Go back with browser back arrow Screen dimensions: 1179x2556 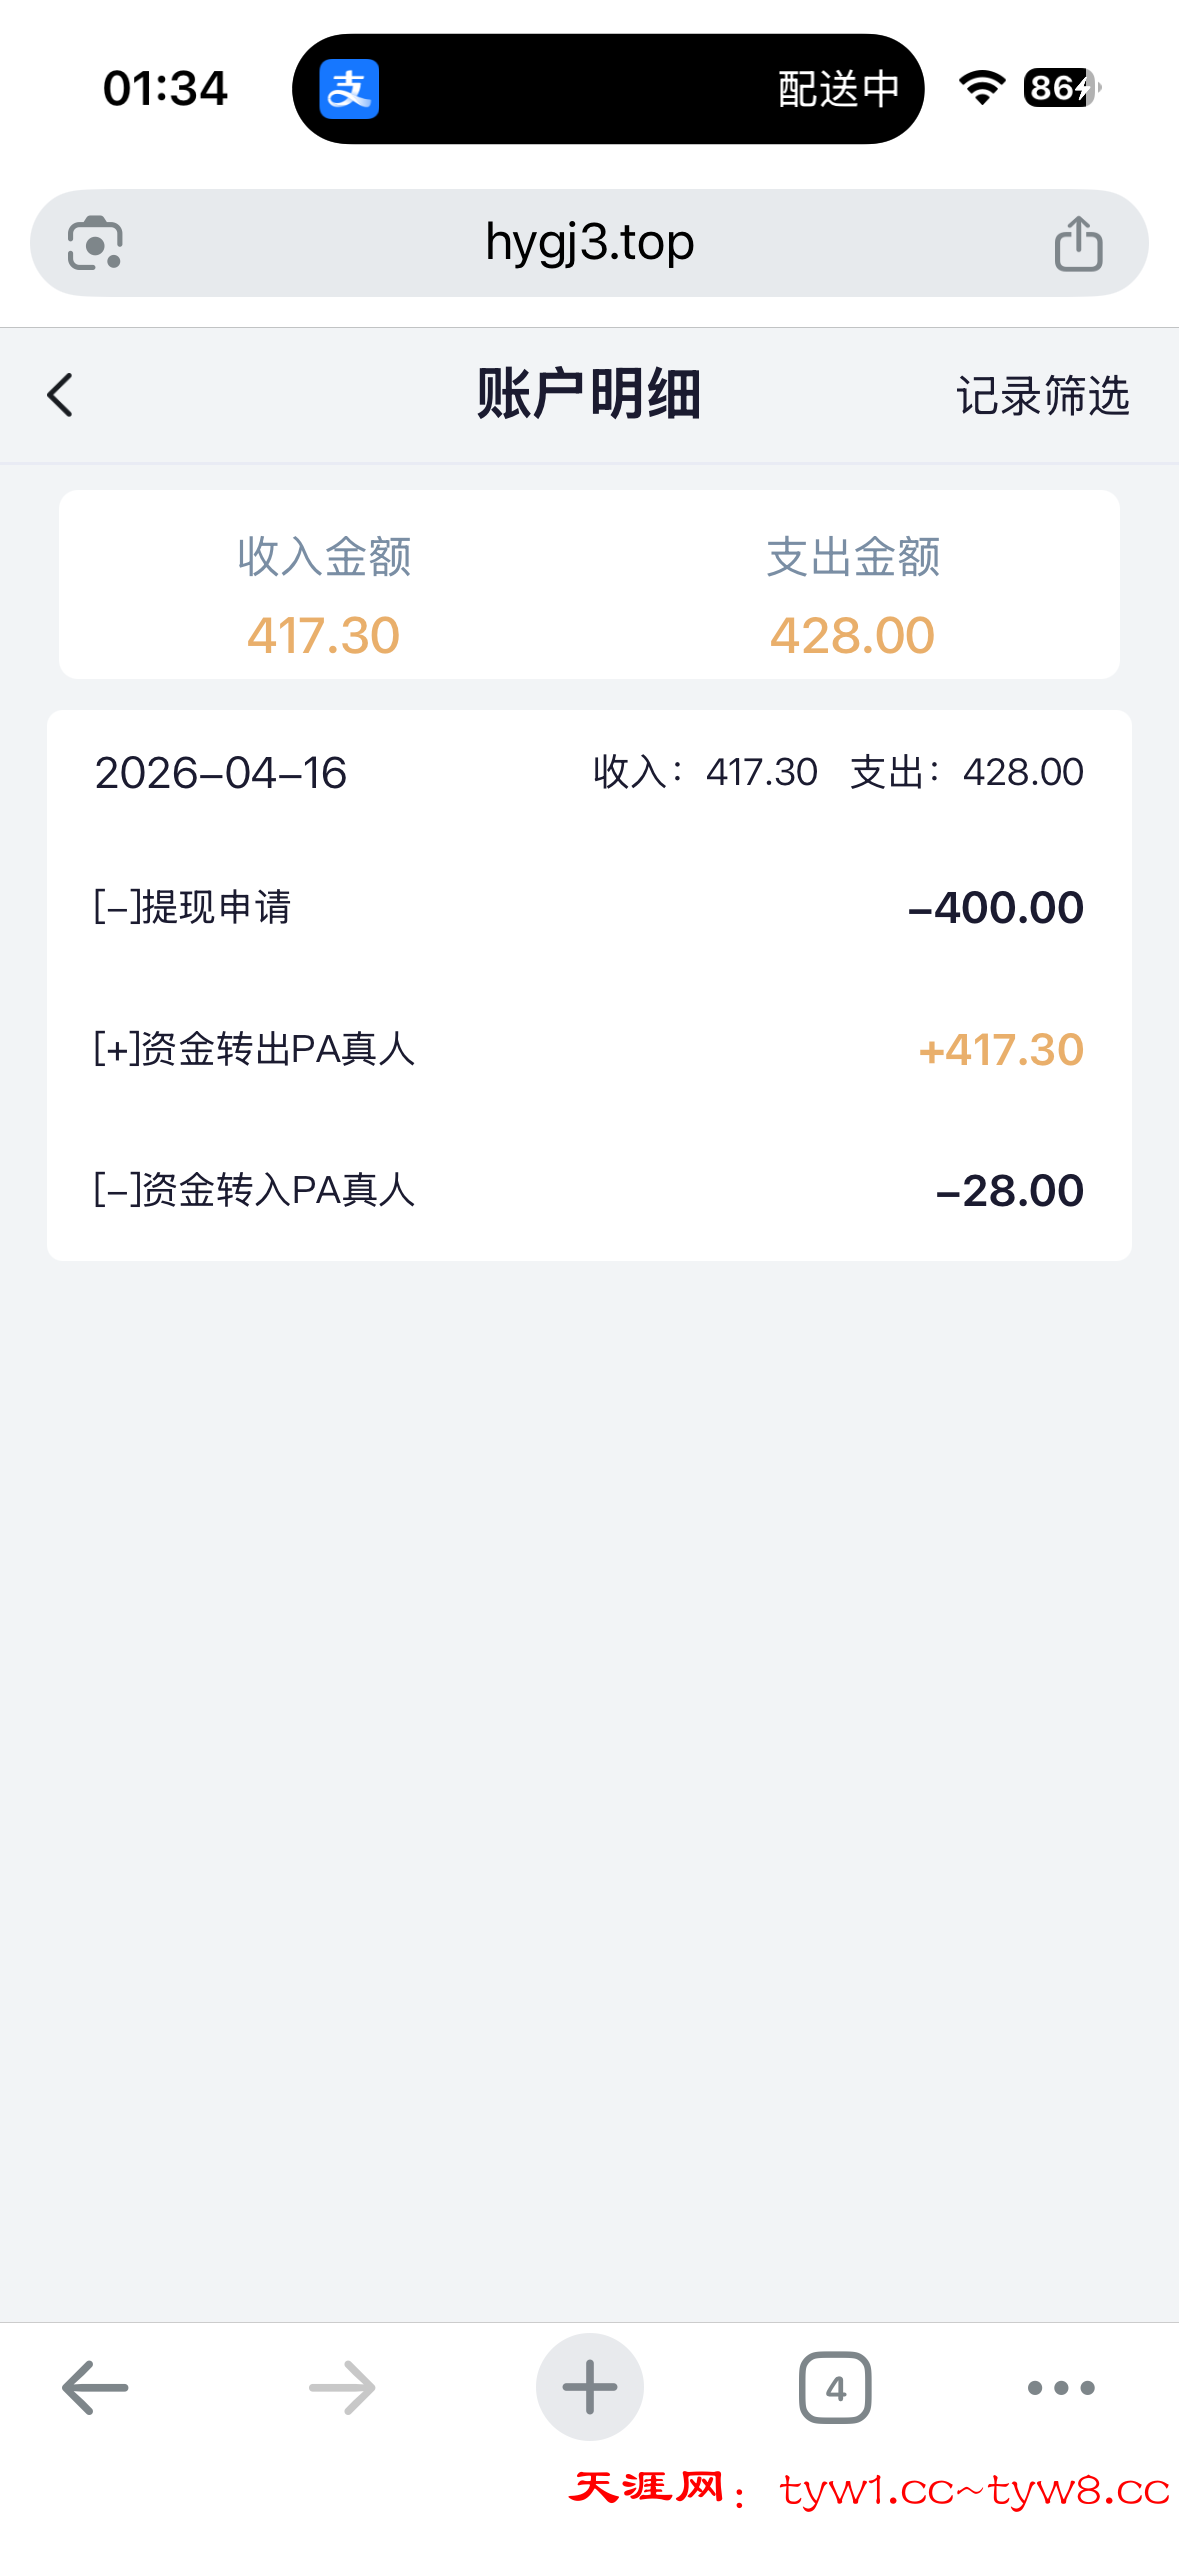pyautogui.click(x=95, y=2387)
